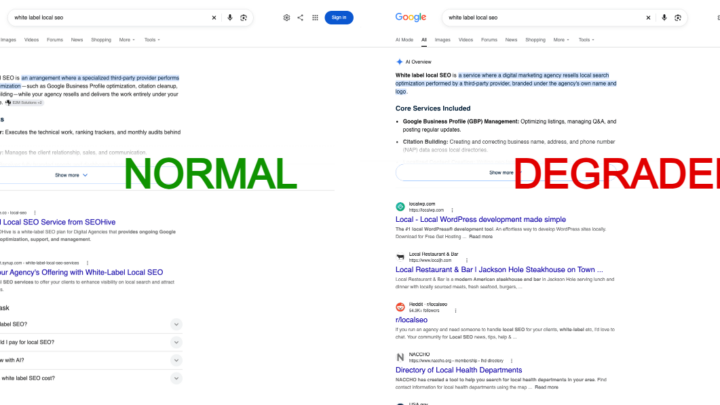Click the localwp.com favicon
This screenshot has height=405, width=720.
pos(400,207)
